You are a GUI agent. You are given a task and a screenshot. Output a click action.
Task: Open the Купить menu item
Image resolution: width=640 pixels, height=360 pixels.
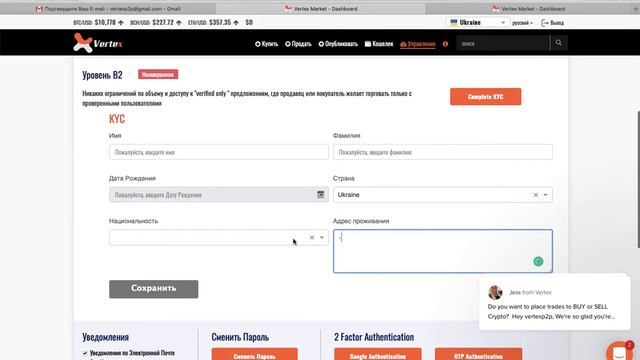pyautogui.click(x=267, y=44)
